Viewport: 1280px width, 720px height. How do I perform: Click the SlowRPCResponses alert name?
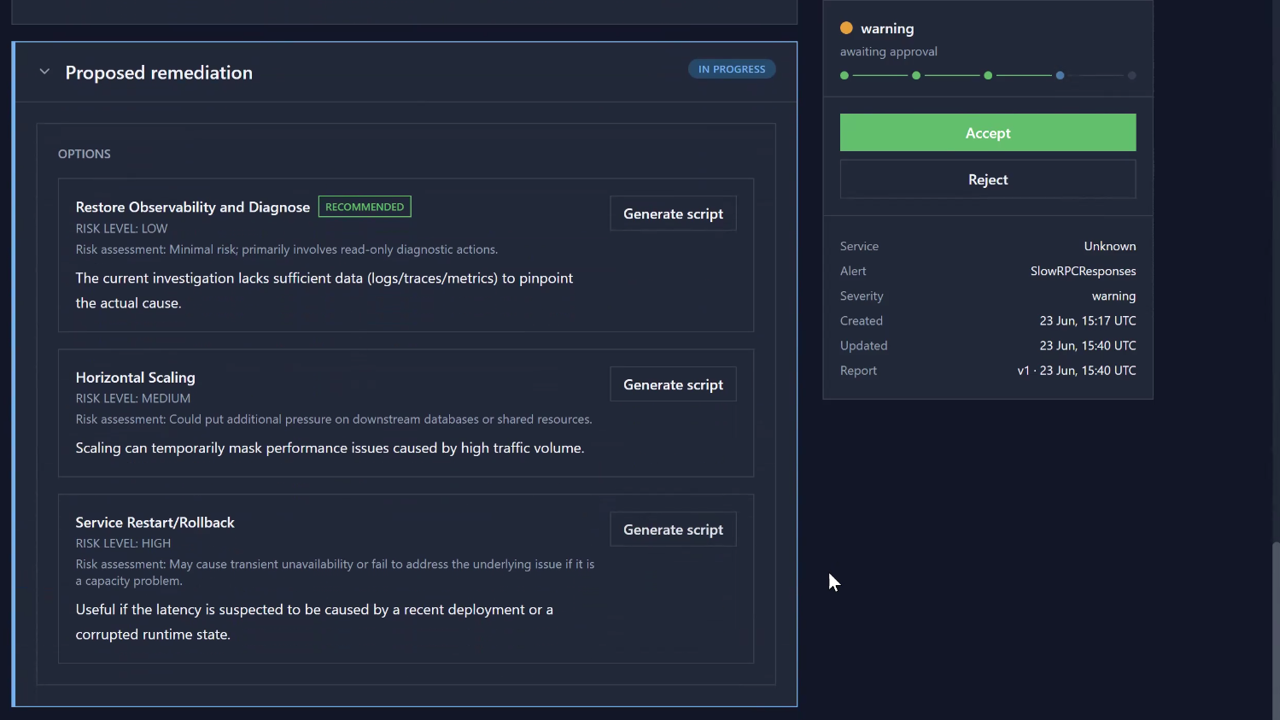coord(1083,271)
